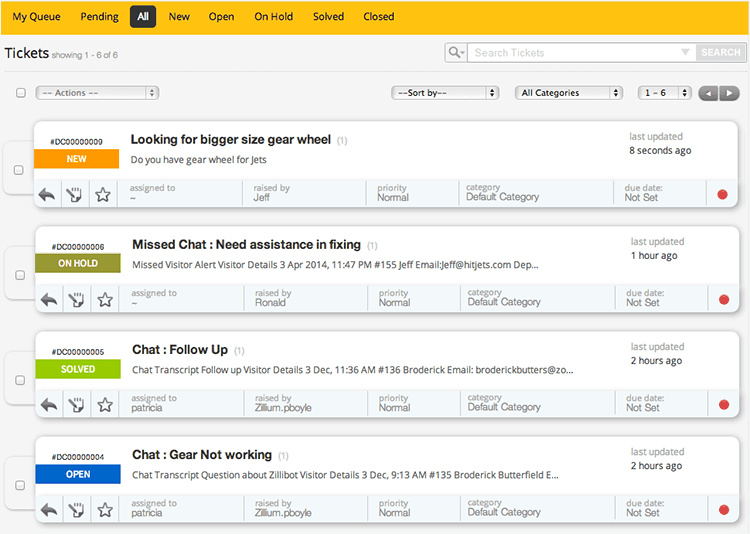Click red status dot on Missed Chat ticket
750x534 pixels.
point(723,300)
